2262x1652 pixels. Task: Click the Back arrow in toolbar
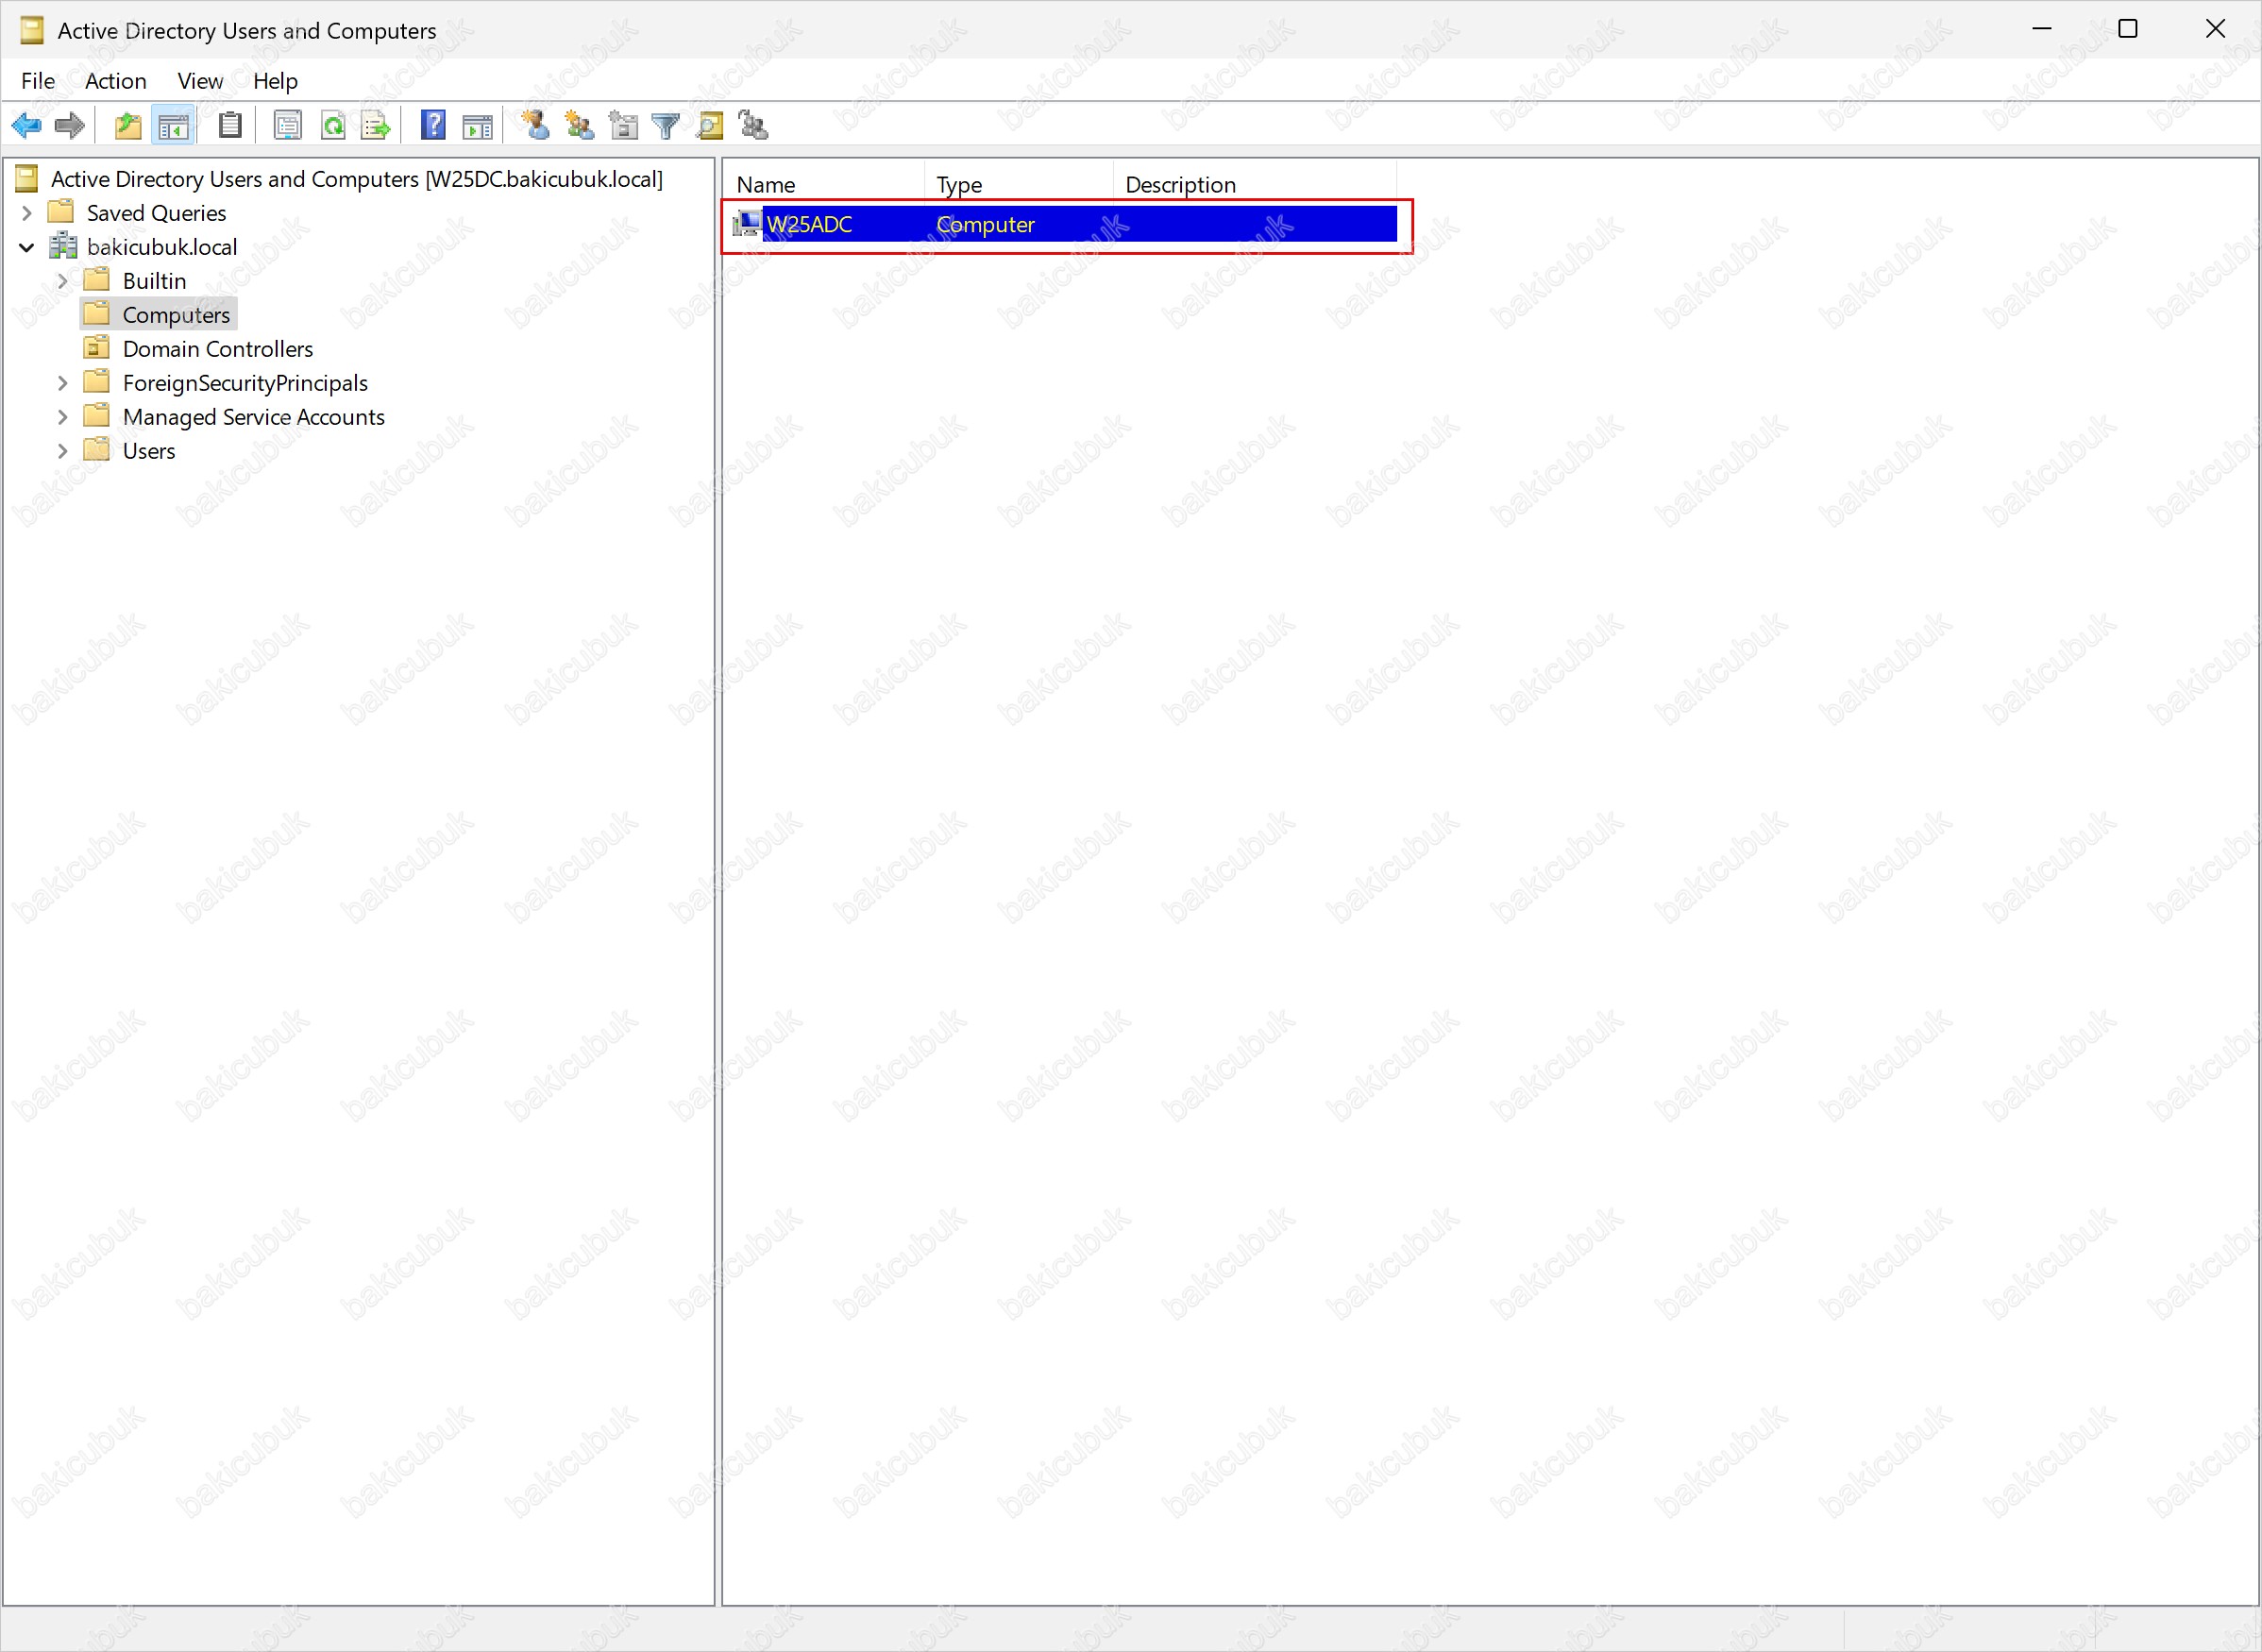click(x=26, y=126)
